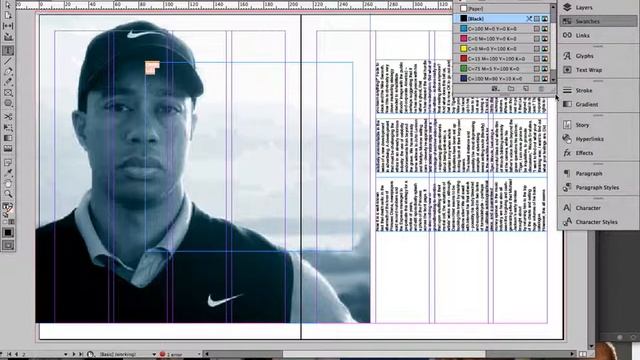
Task: Select the Page tool
Action: click(x=8, y=16)
